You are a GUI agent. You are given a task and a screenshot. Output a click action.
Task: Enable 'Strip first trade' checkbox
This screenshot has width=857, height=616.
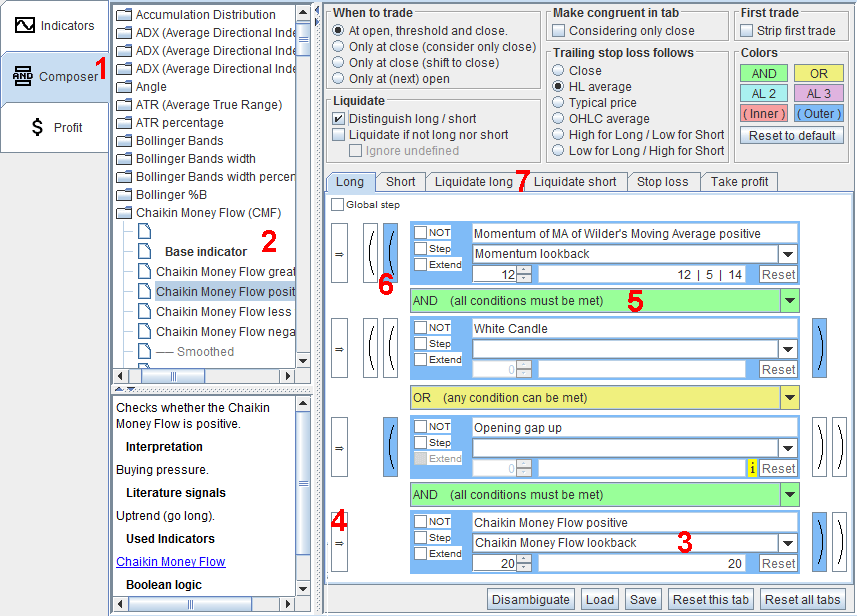tap(747, 31)
